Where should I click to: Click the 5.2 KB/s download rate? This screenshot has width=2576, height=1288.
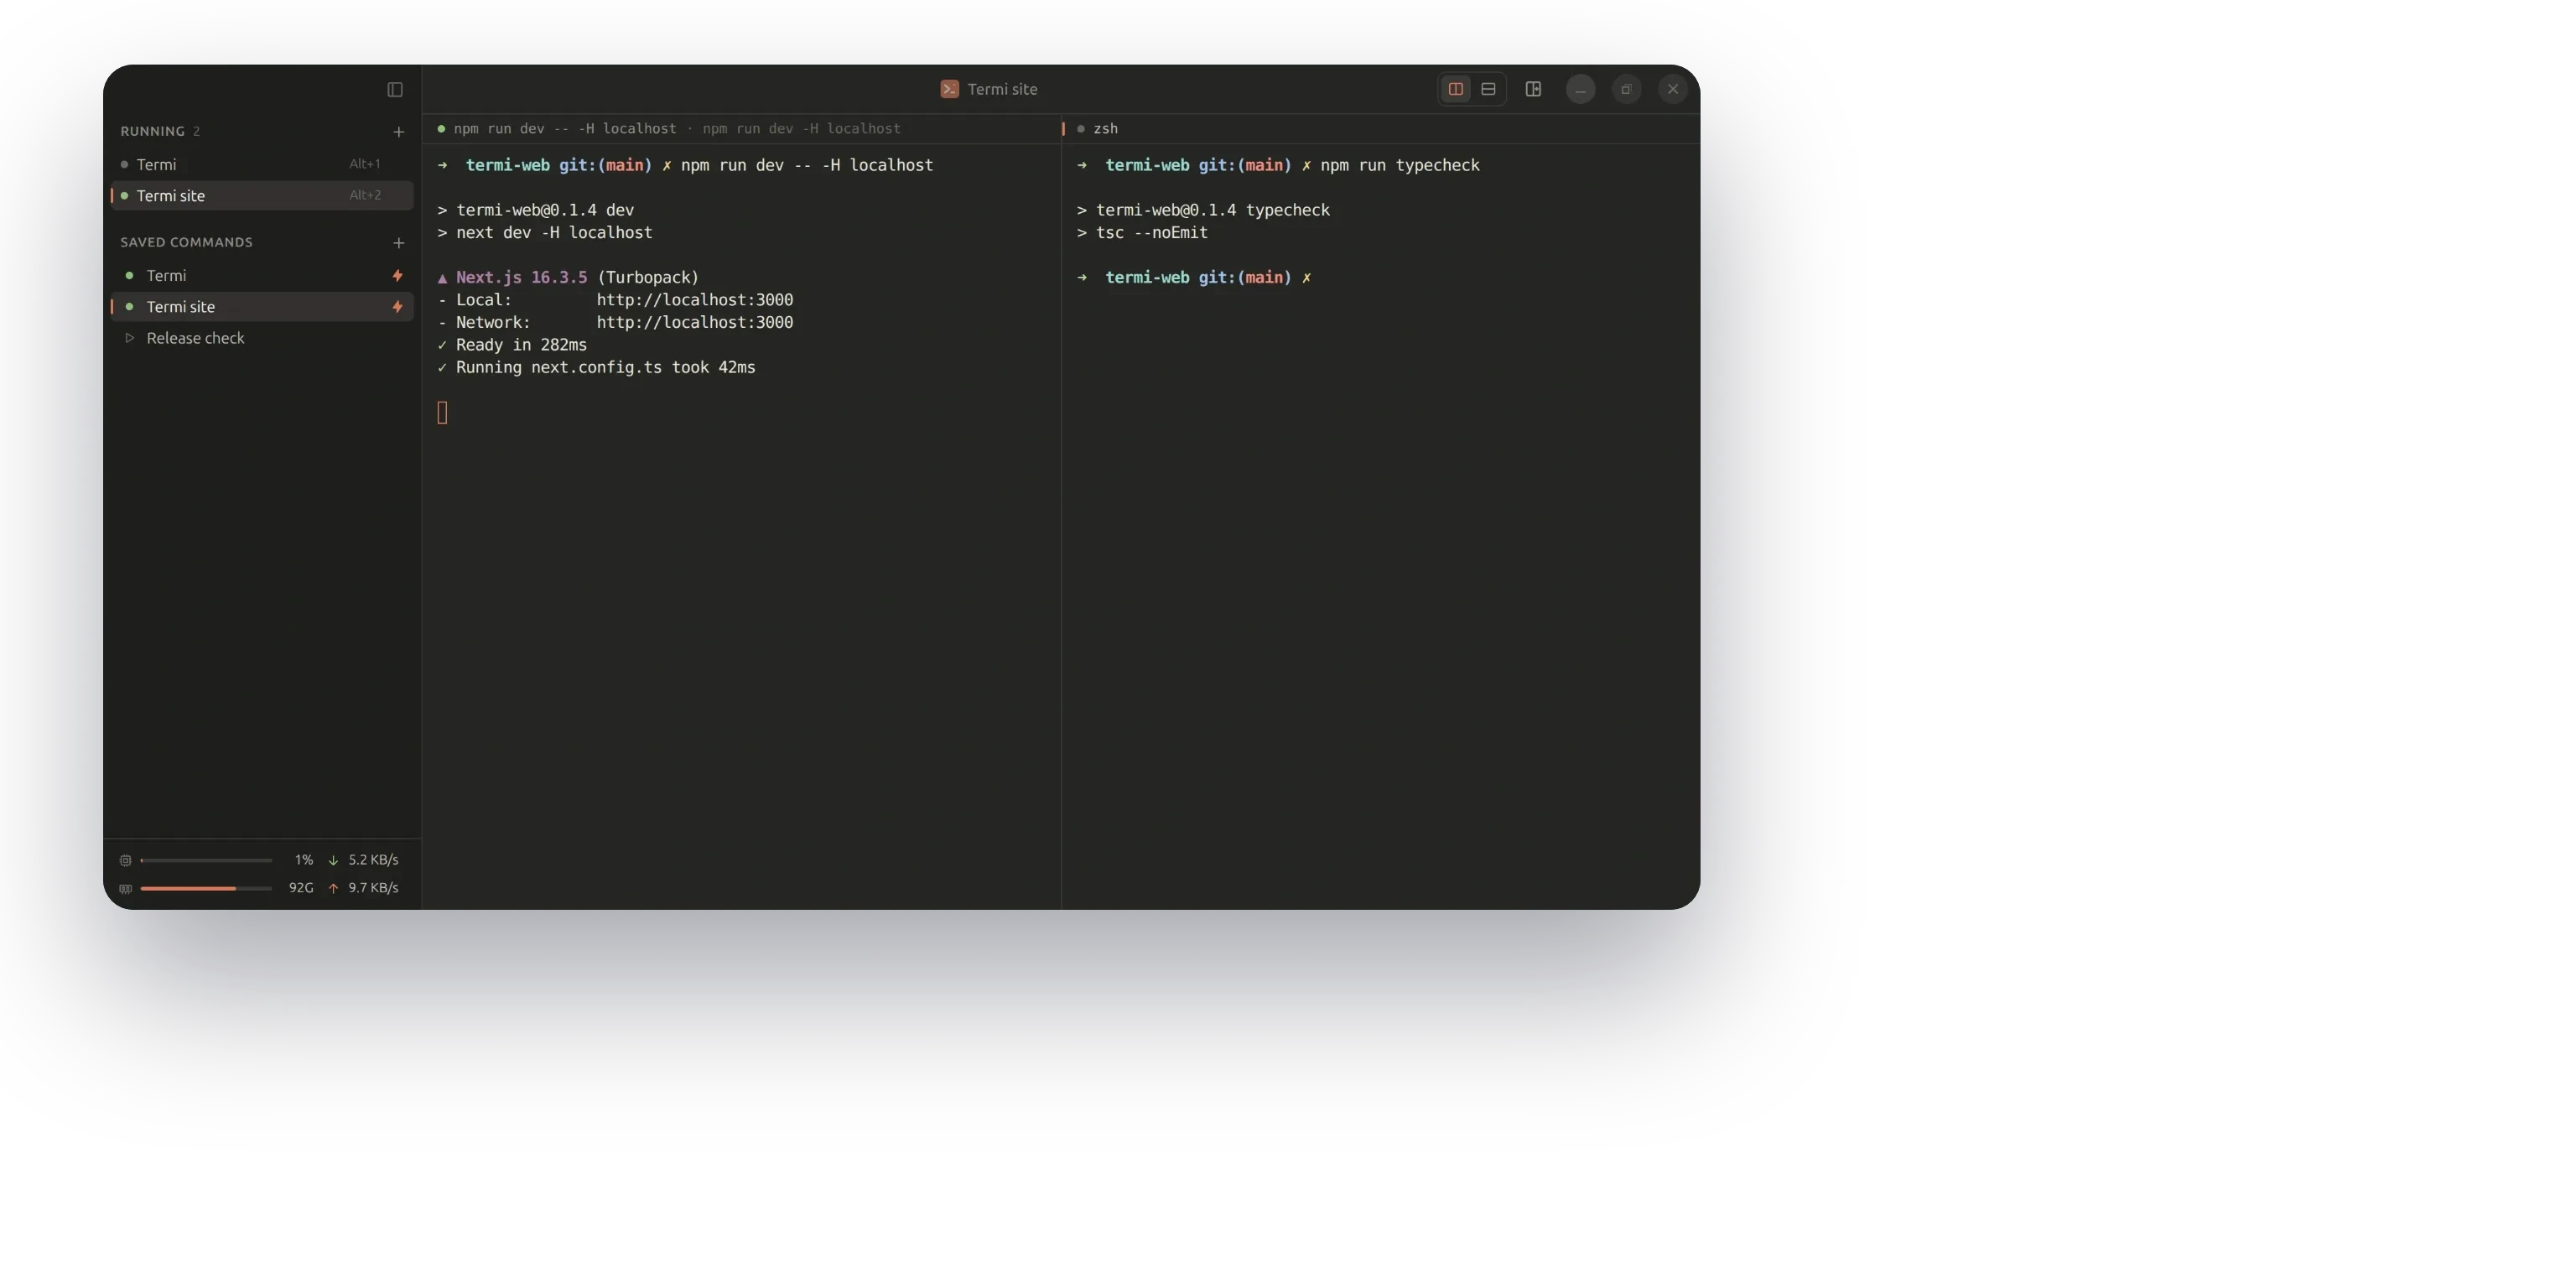[x=373, y=860]
